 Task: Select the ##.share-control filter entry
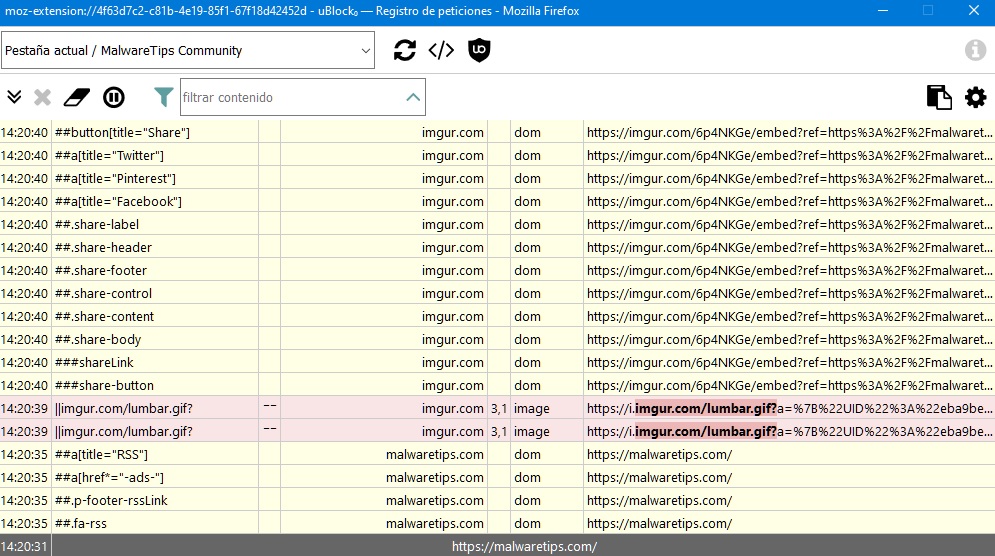point(103,293)
